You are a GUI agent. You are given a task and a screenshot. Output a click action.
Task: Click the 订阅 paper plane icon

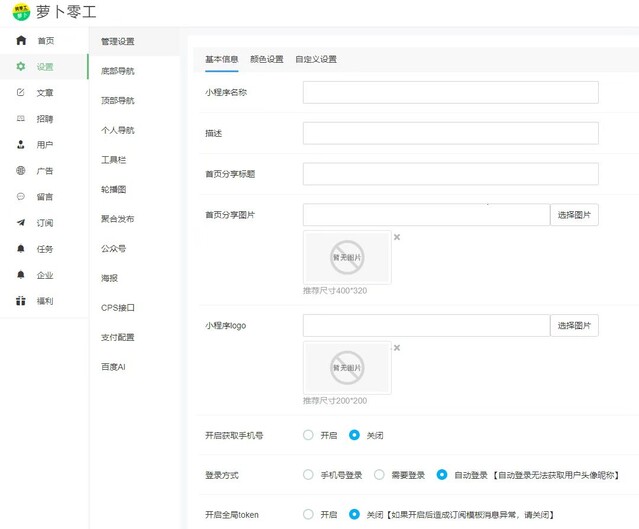point(21,223)
